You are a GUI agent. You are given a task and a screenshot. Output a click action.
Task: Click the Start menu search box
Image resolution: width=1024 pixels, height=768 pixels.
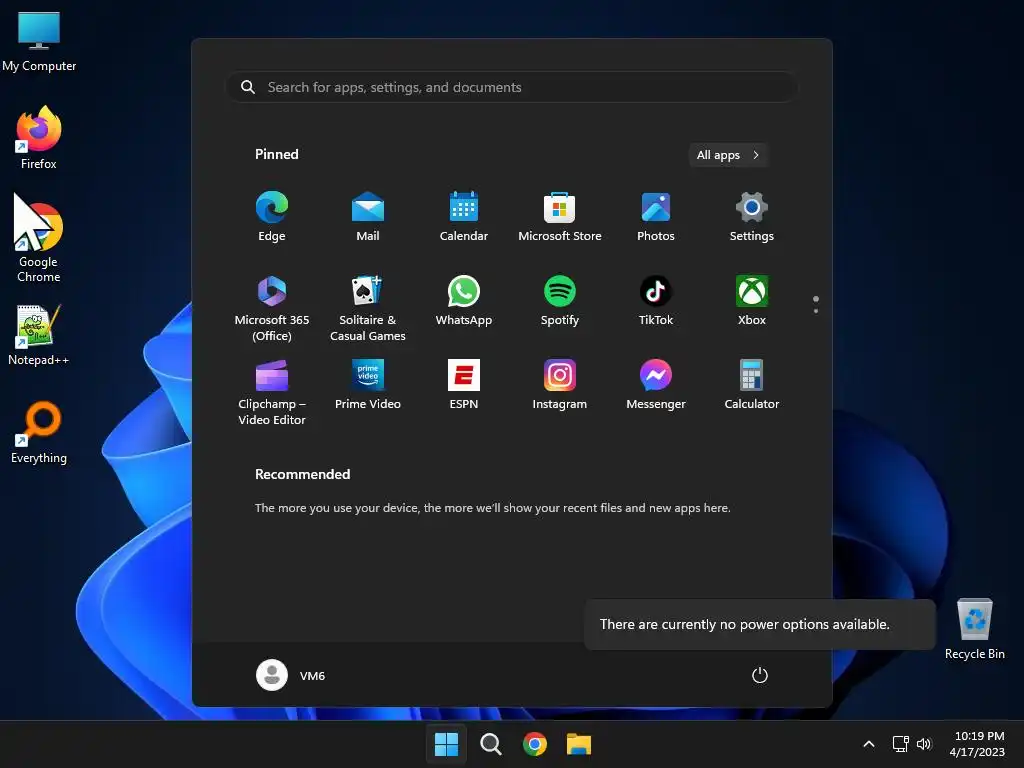pos(512,87)
